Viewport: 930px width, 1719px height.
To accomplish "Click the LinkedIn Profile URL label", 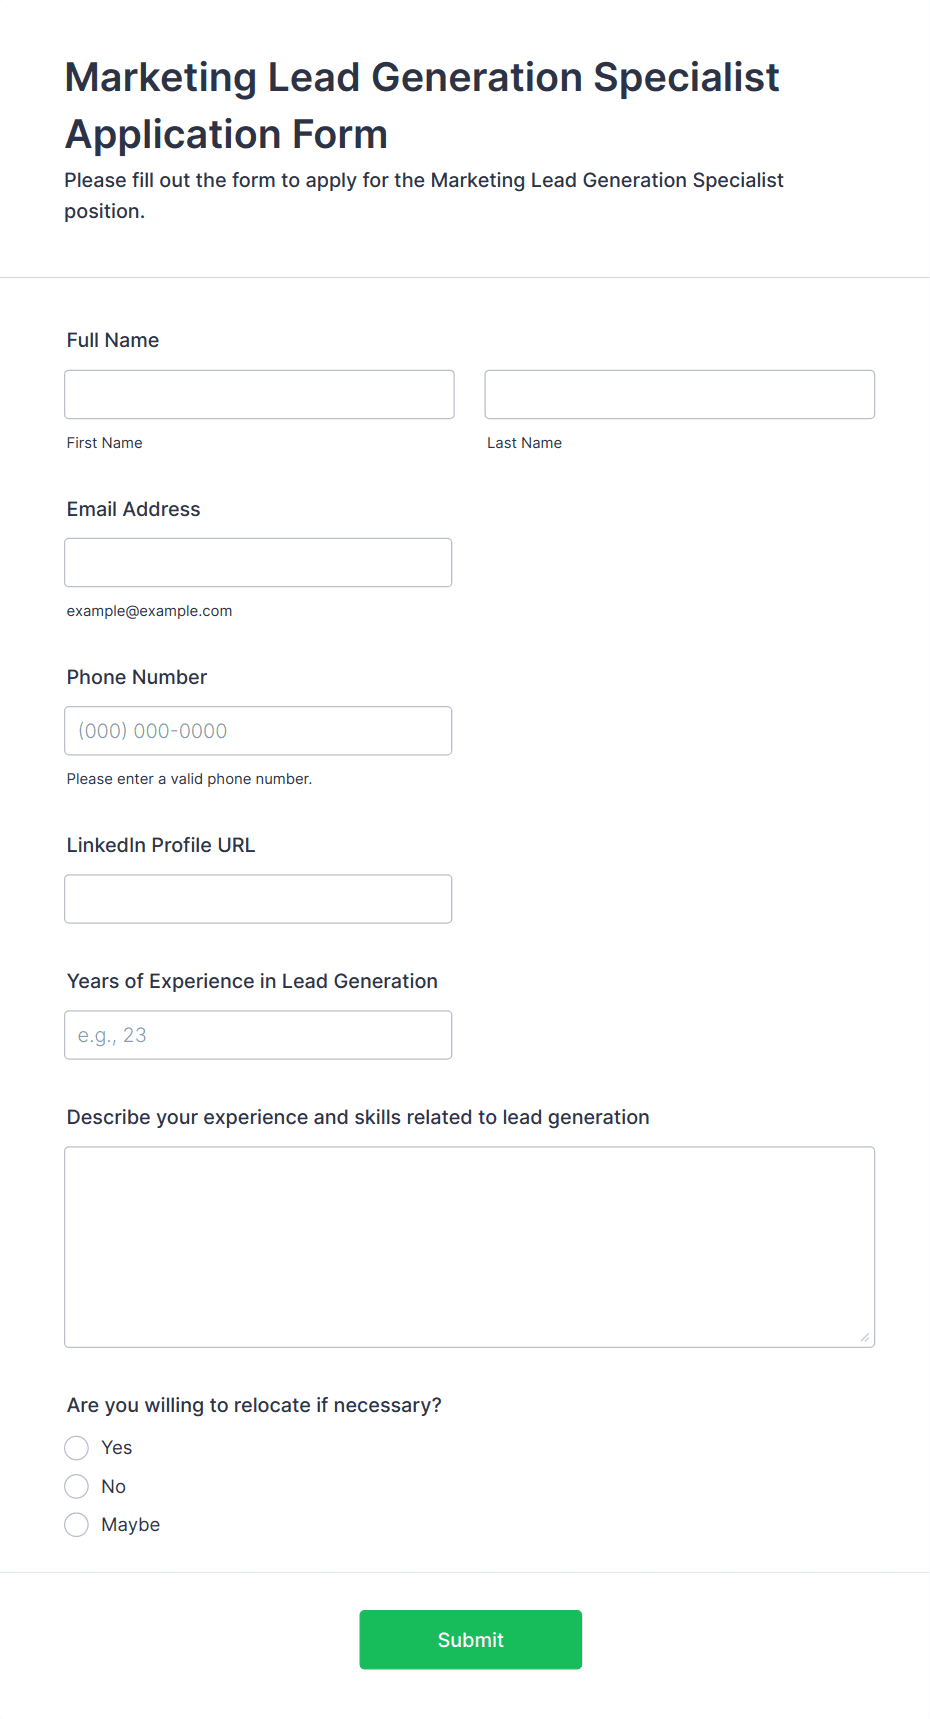I will click(x=161, y=845).
